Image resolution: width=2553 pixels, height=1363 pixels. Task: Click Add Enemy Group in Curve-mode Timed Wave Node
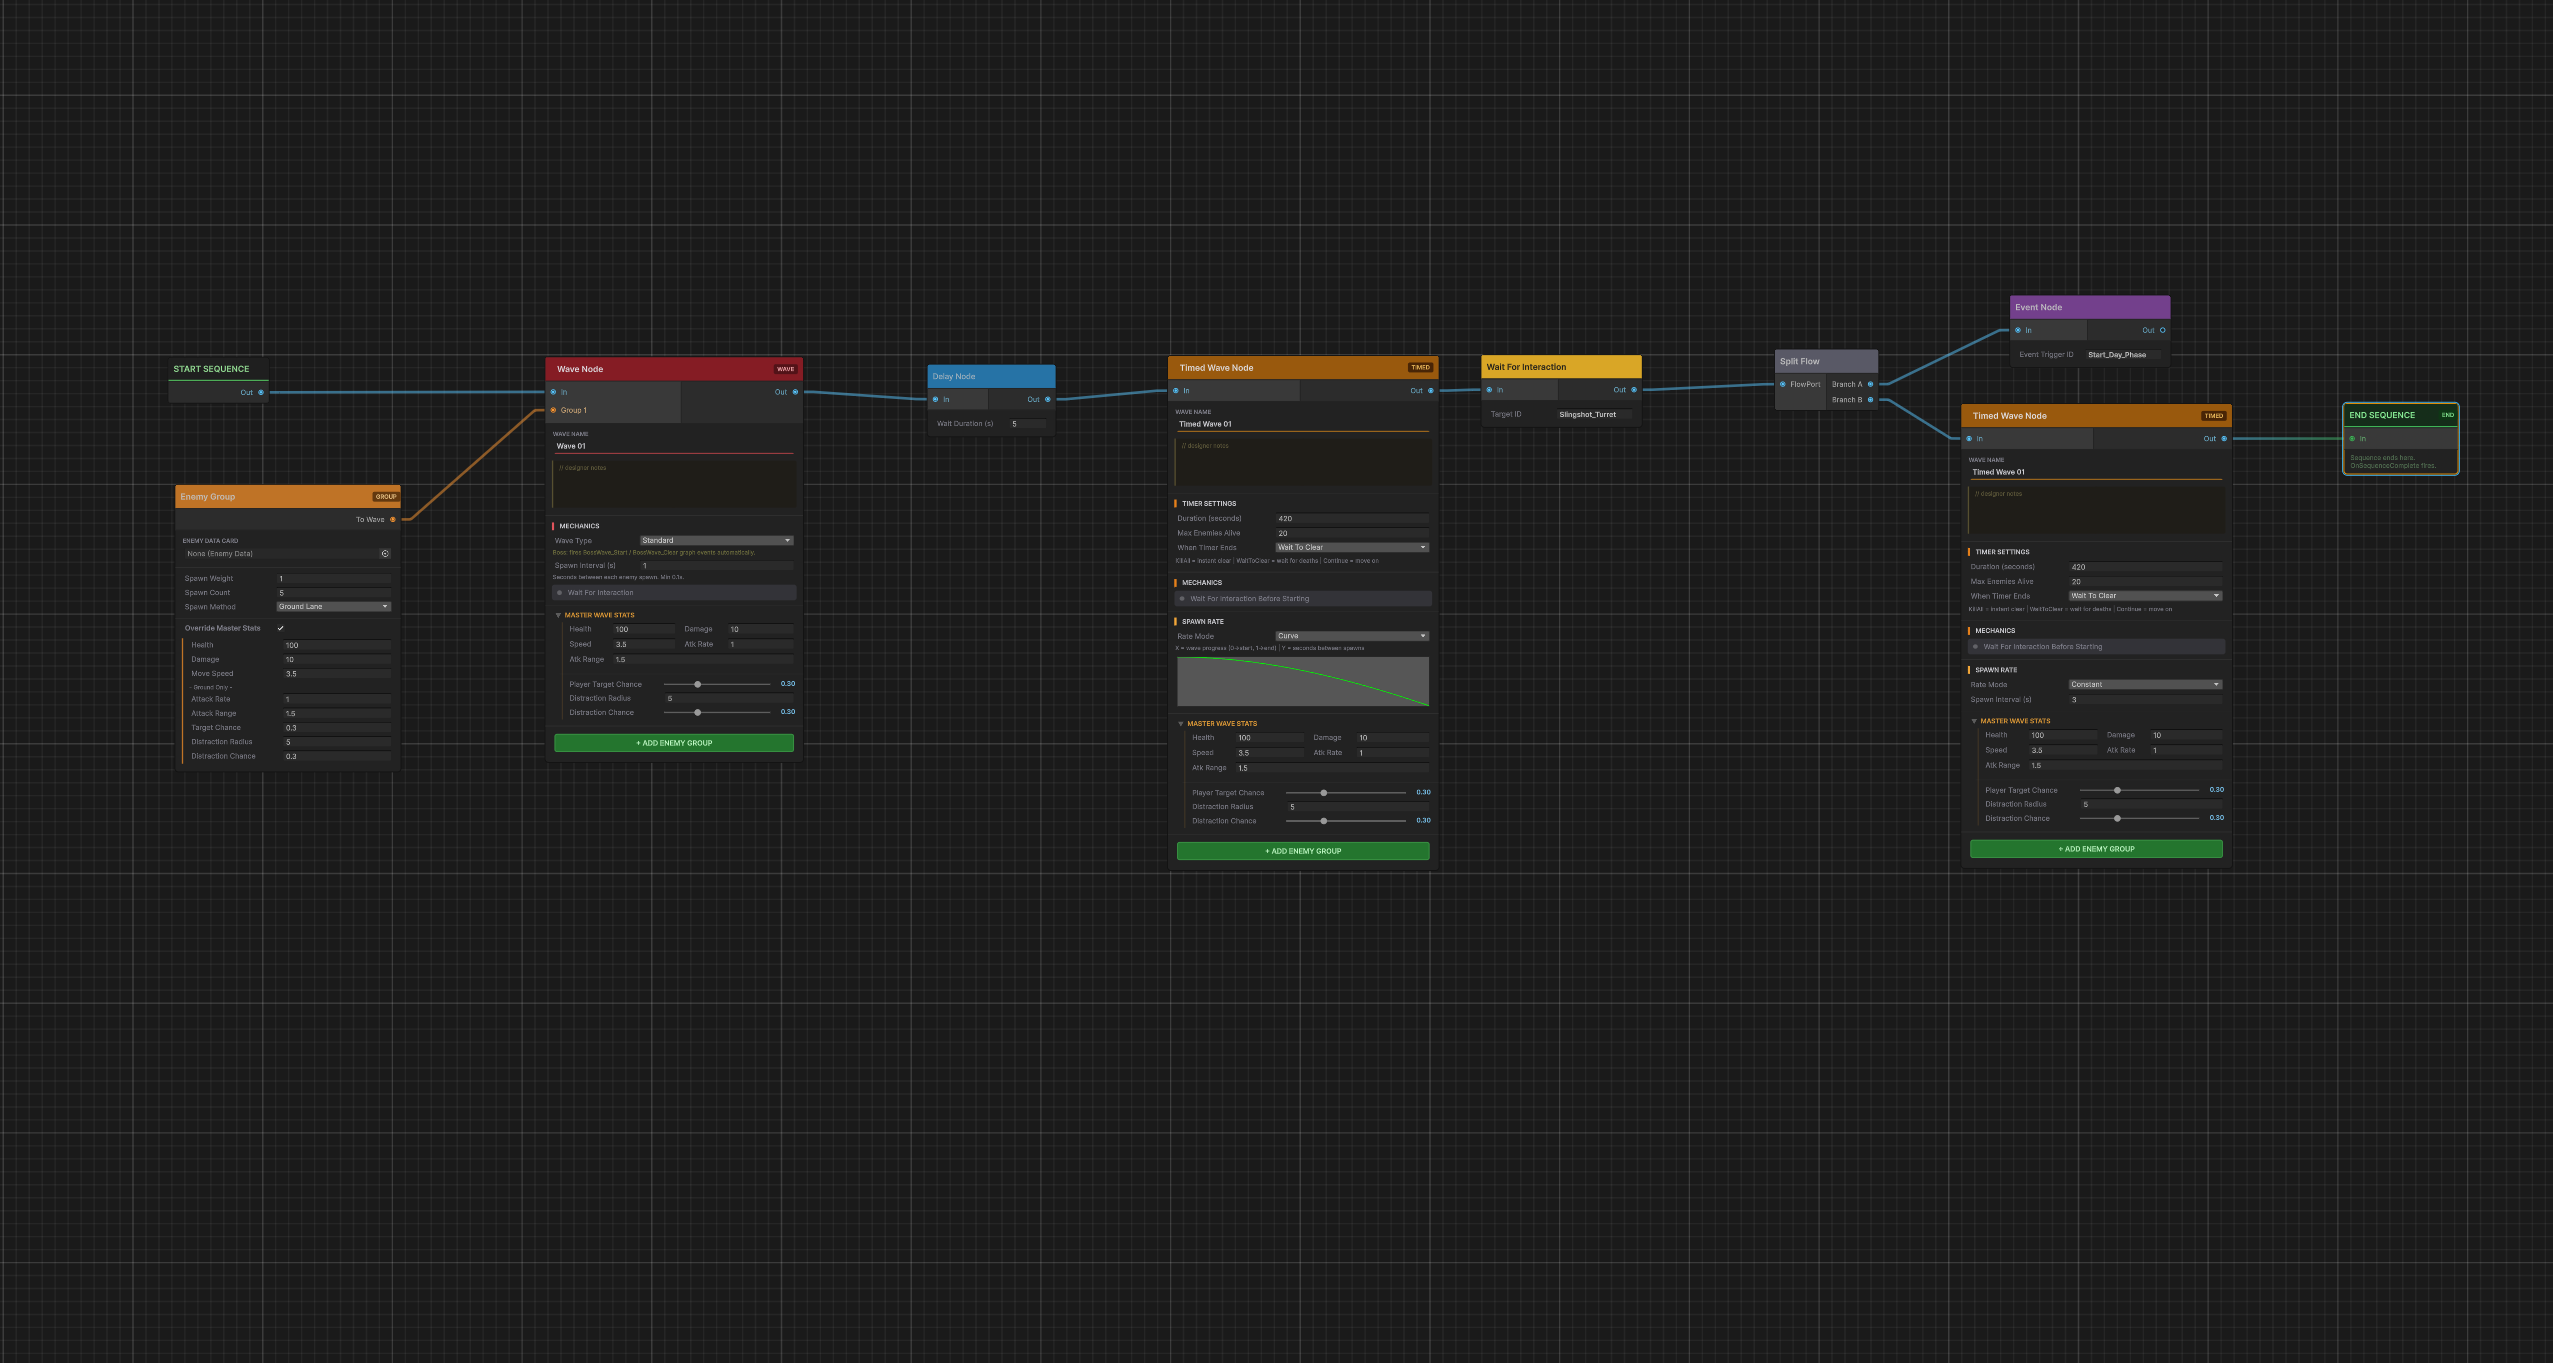pos(1303,851)
